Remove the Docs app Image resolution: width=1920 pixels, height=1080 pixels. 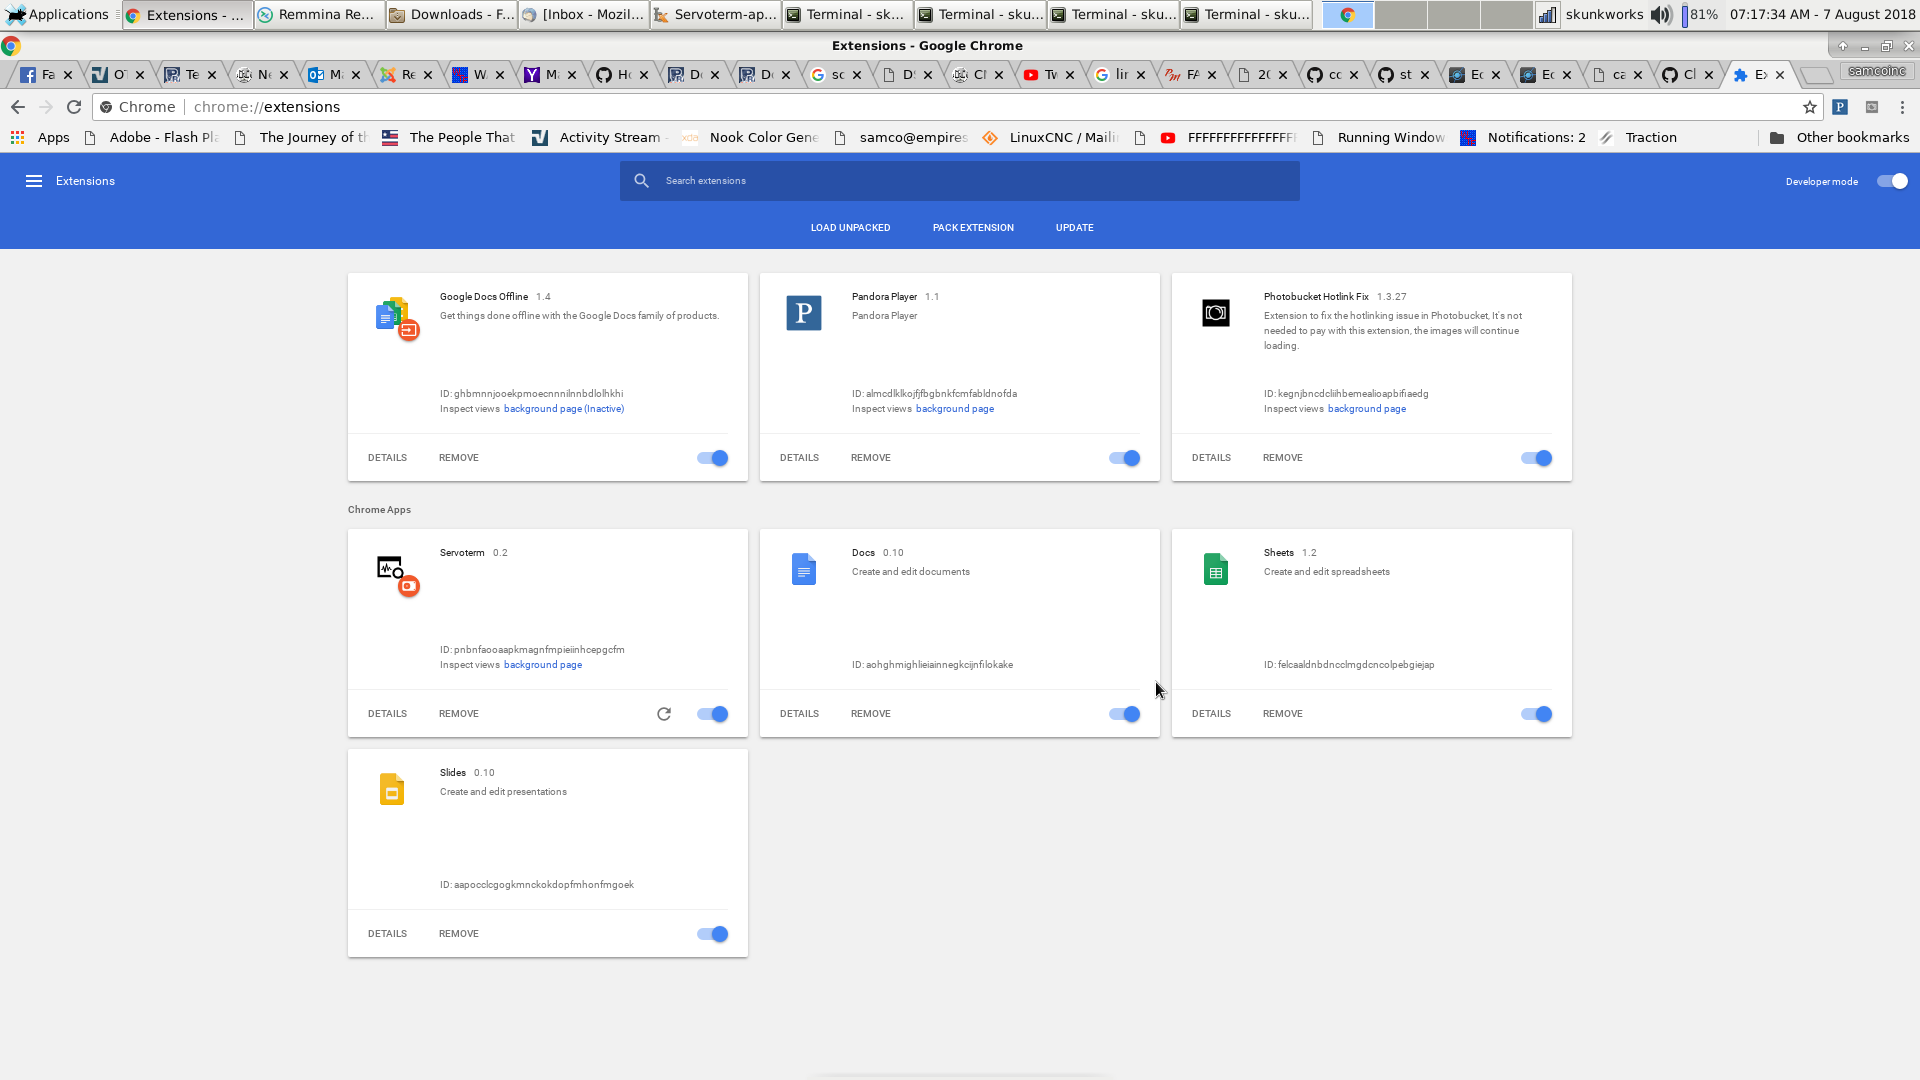(x=871, y=714)
